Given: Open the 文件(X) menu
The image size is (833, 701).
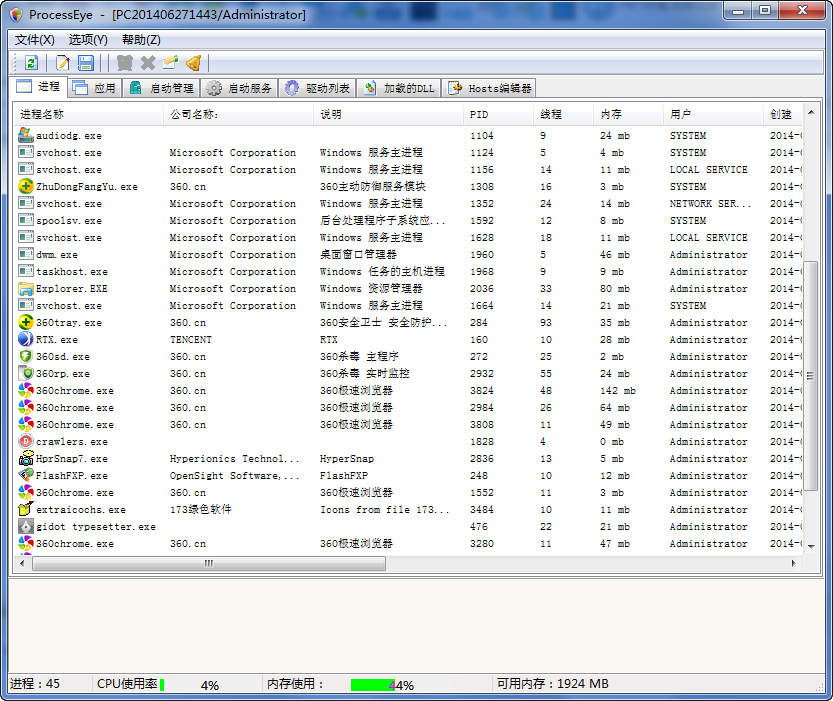Looking at the screenshot, I should 35,40.
